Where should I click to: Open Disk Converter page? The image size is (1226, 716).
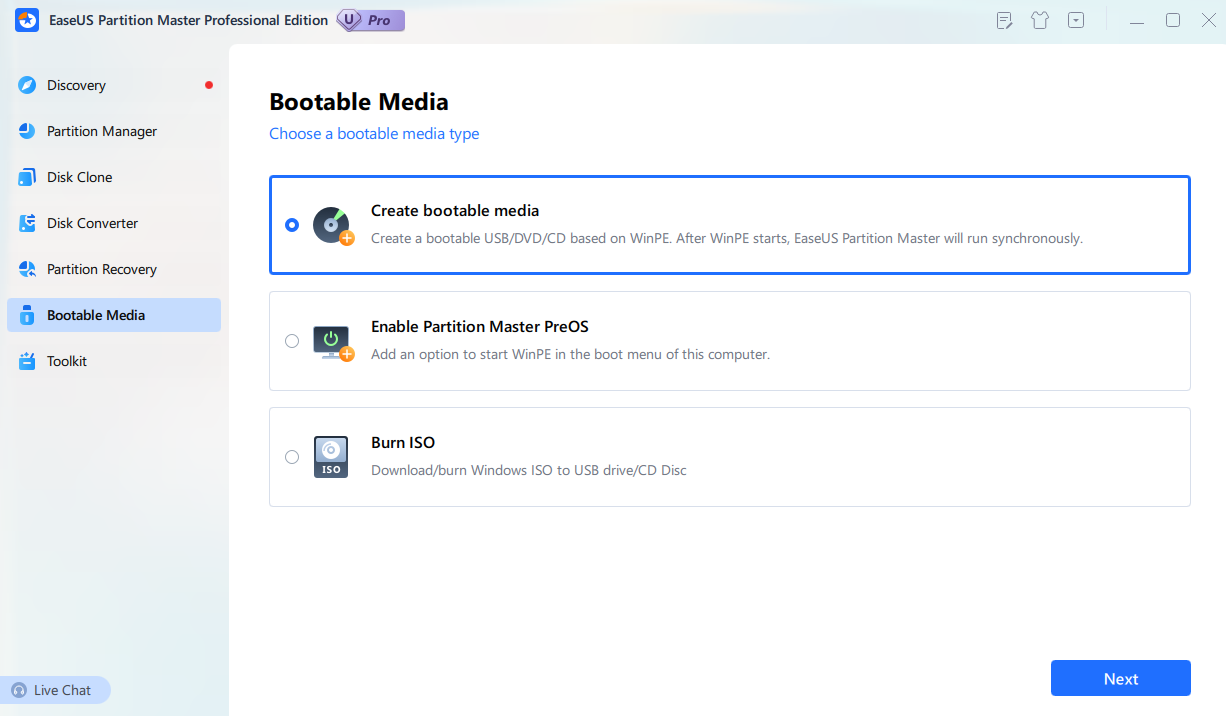114,223
